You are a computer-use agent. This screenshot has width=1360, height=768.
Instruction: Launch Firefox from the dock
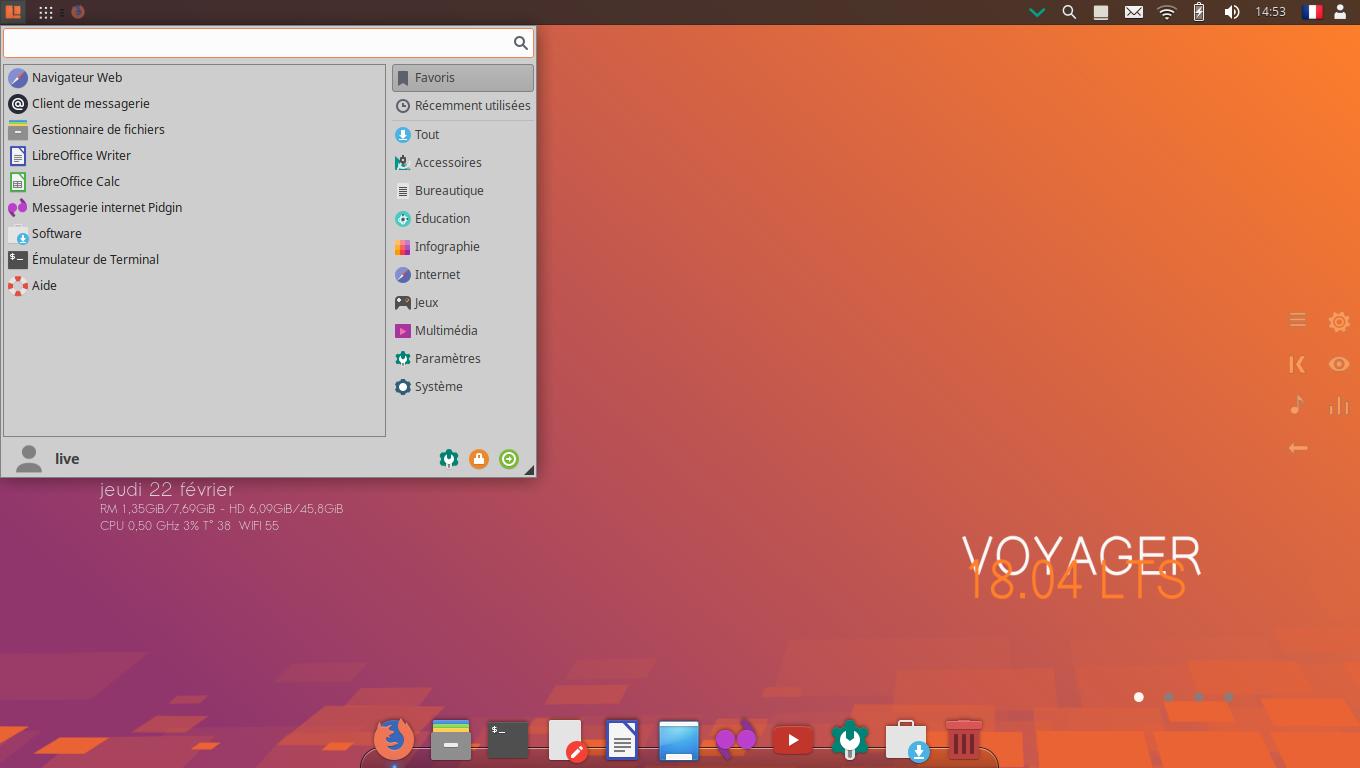click(x=394, y=740)
